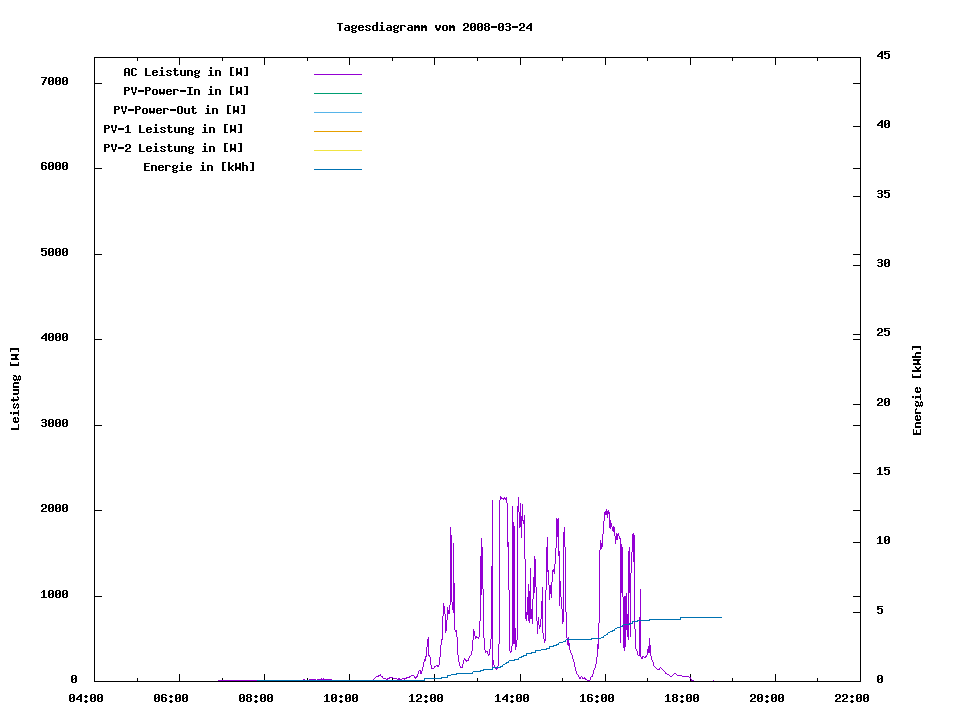Click the dark blue Energie legend line sample
The height and width of the screenshot is (720, 960).
point(337,169)
